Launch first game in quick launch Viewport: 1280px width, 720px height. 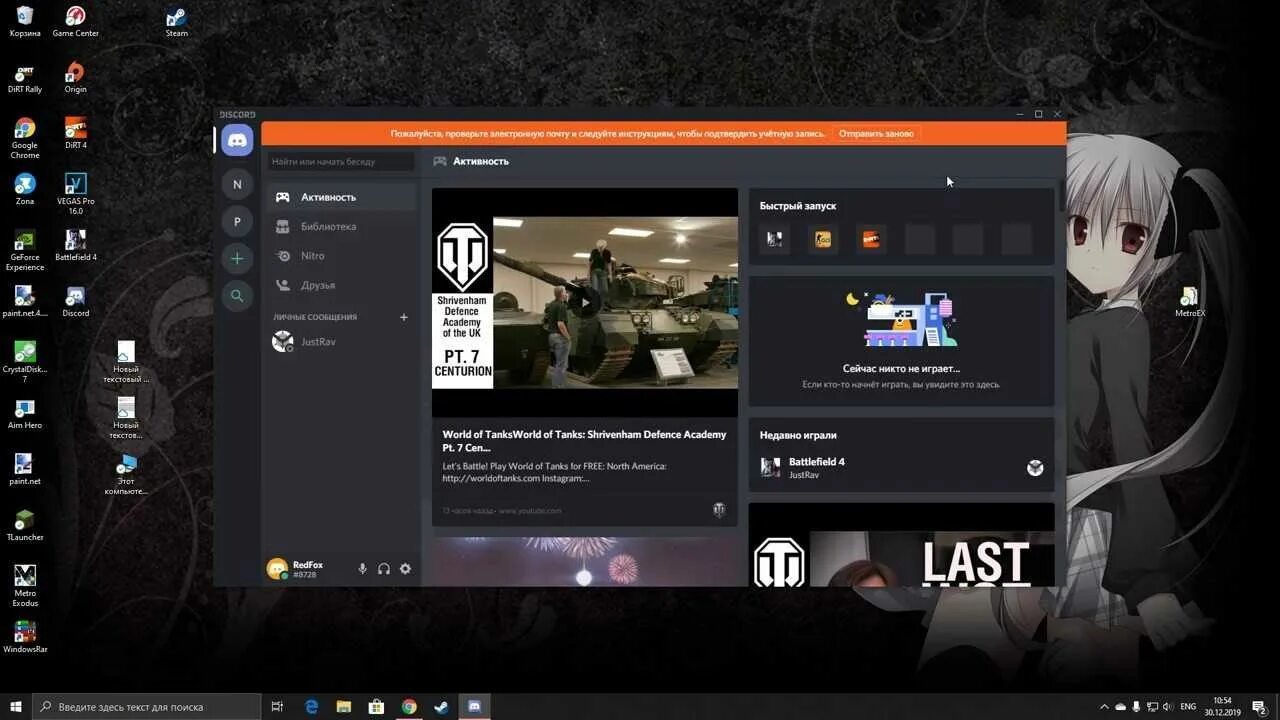774,239
